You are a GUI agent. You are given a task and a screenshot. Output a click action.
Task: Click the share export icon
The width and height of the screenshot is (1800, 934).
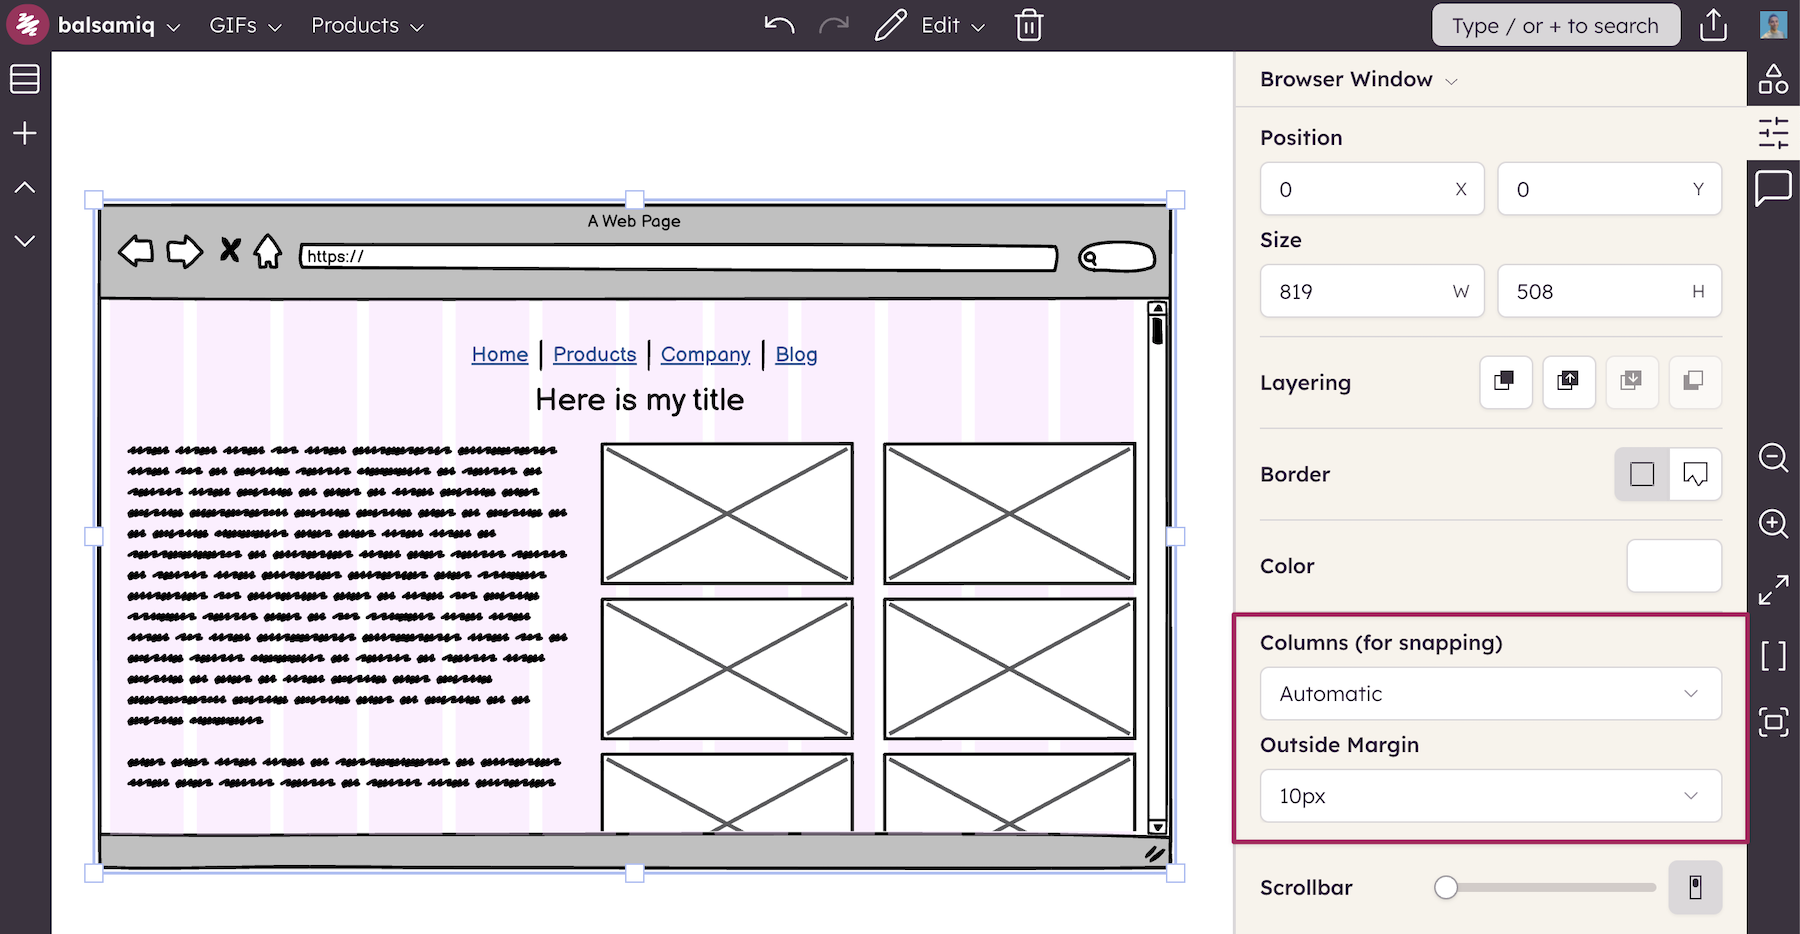1713,25
